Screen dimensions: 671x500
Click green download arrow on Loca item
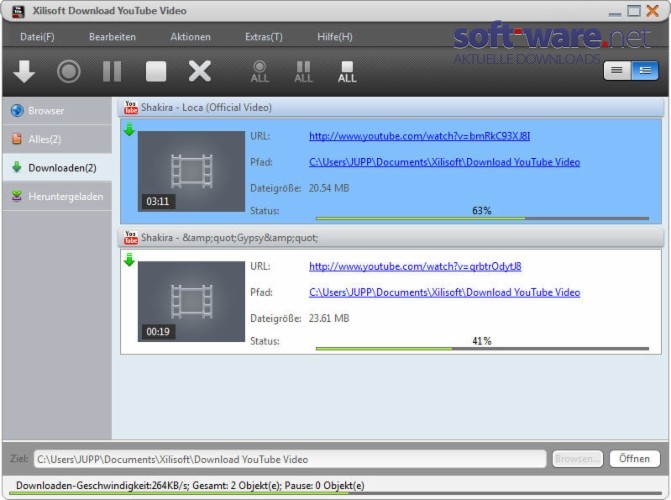point(129,129)
